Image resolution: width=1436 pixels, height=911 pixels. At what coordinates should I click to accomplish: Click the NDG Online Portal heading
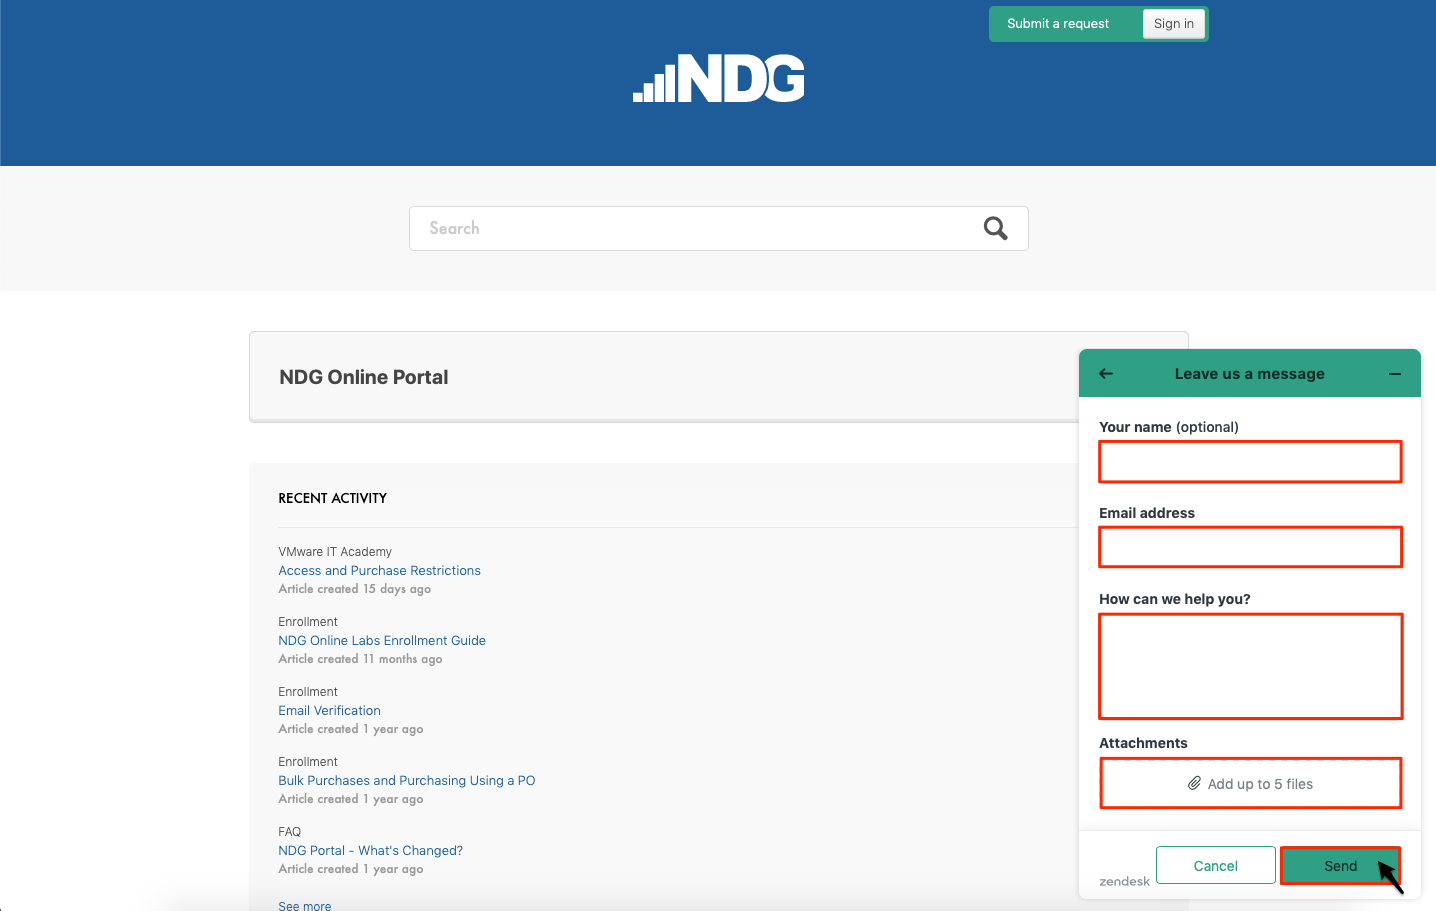pos(364,377)
